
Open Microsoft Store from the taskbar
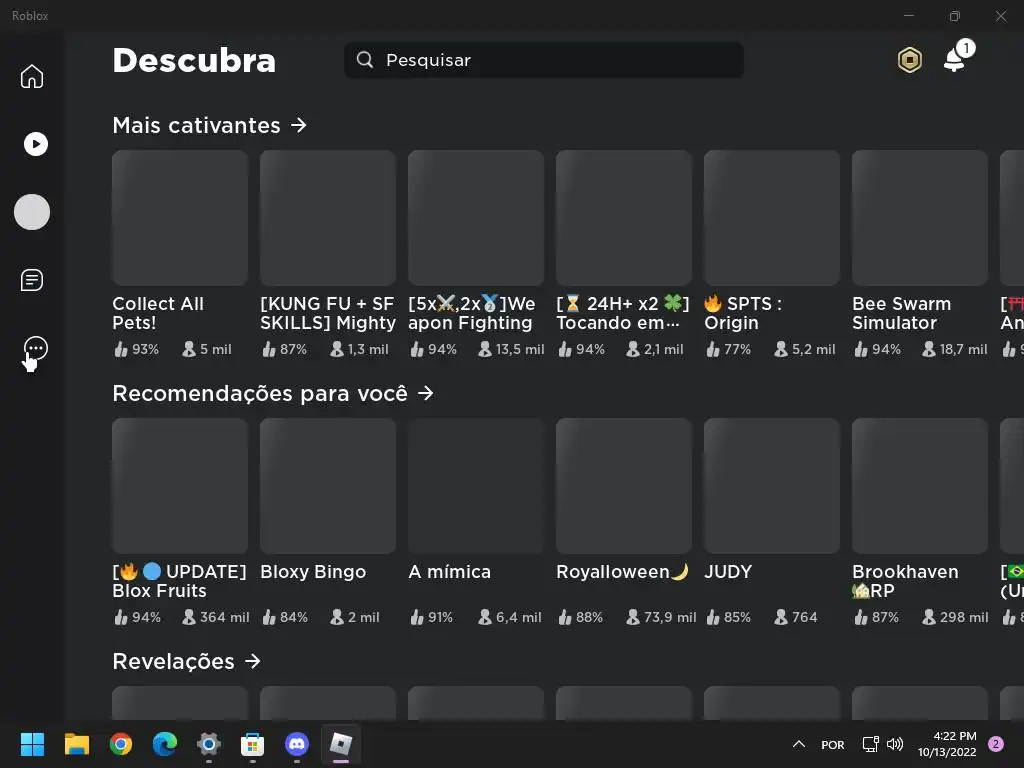tap(252, 744)
